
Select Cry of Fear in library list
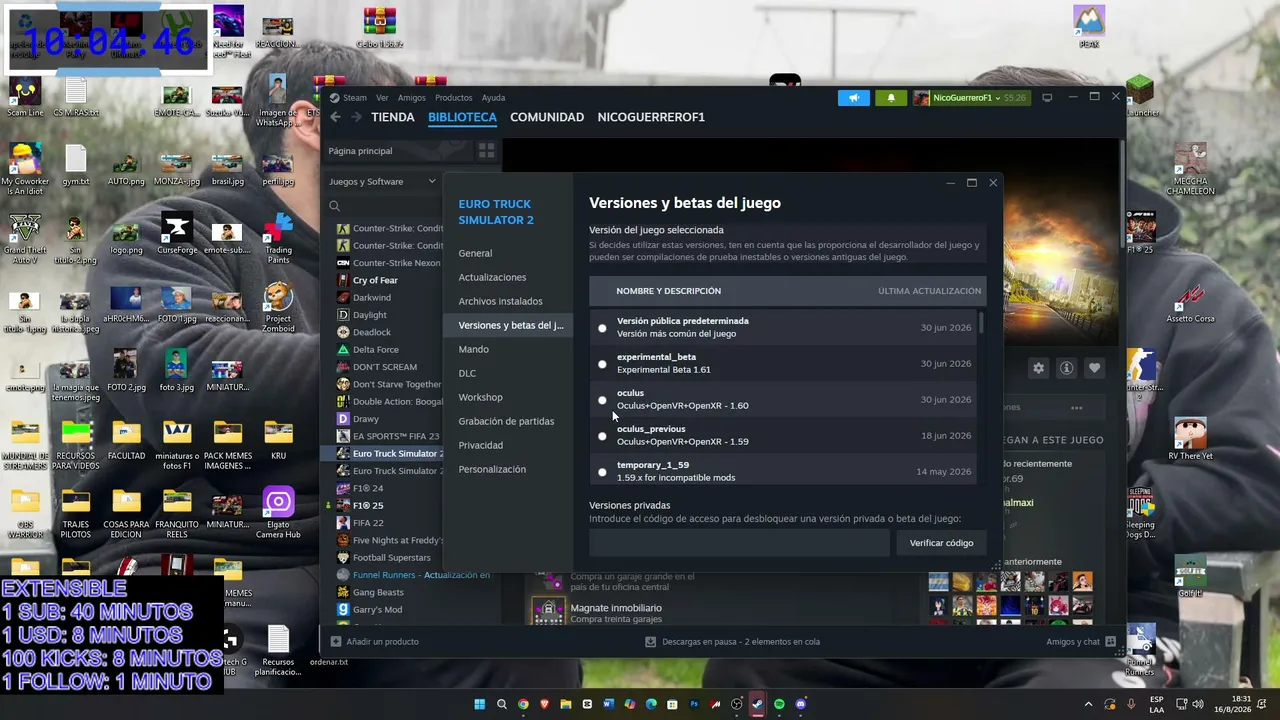tap(375, 280)
